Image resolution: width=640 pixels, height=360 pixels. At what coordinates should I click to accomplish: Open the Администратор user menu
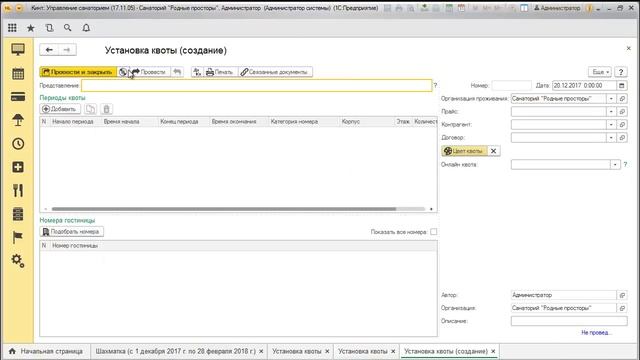(557, 8)
